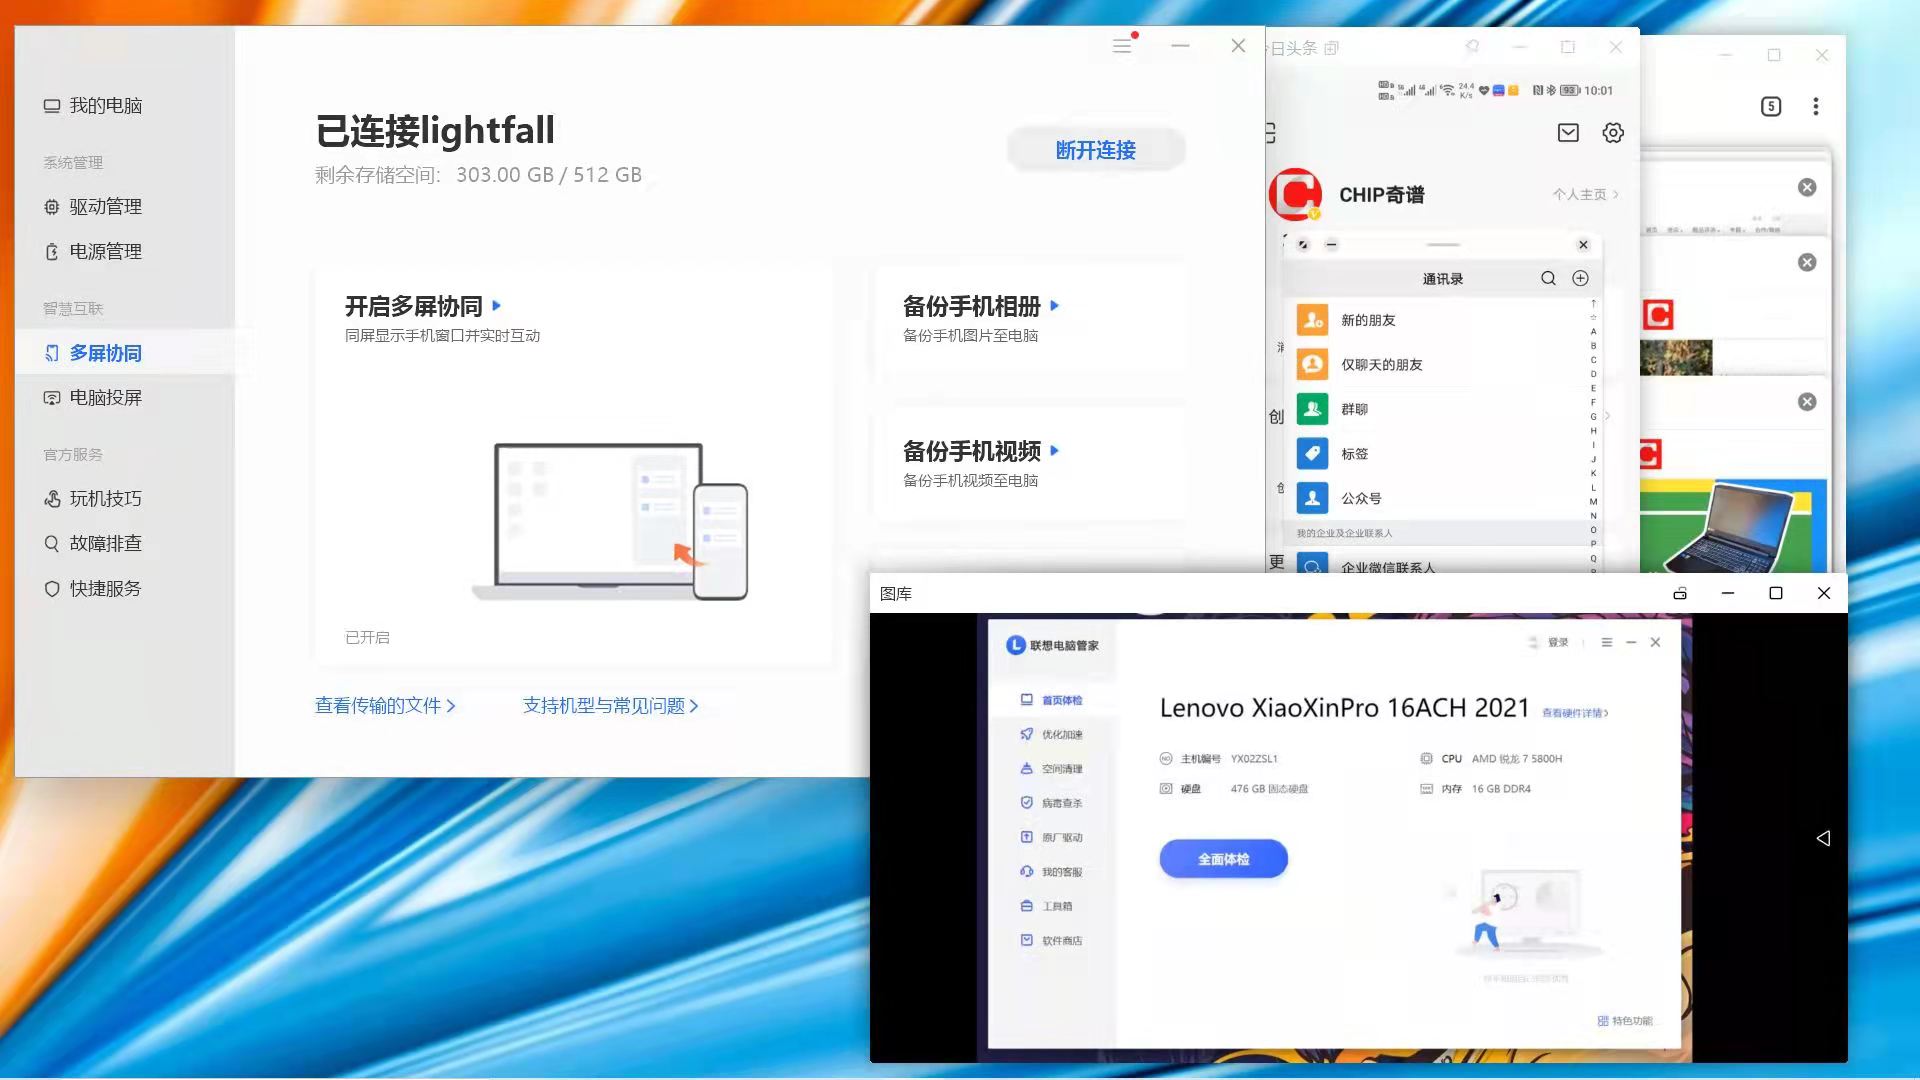
Task: Select 快捷服务 in the sidebar
Action: click(x=104, y=588)
